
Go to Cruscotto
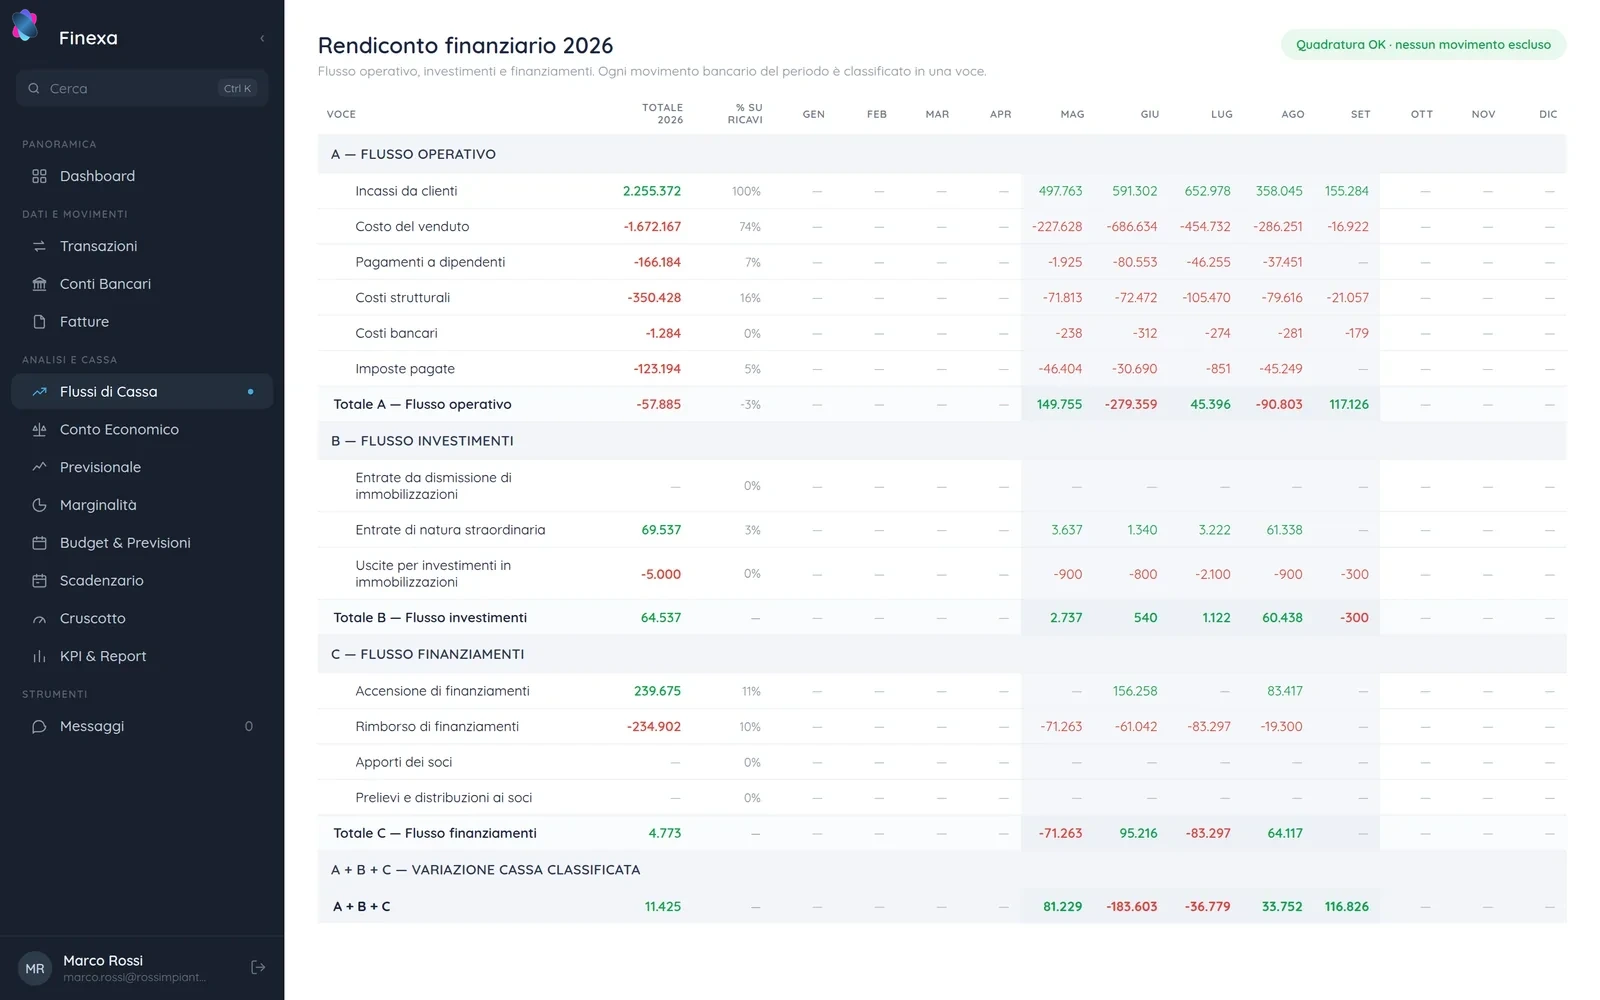(142, 619)
